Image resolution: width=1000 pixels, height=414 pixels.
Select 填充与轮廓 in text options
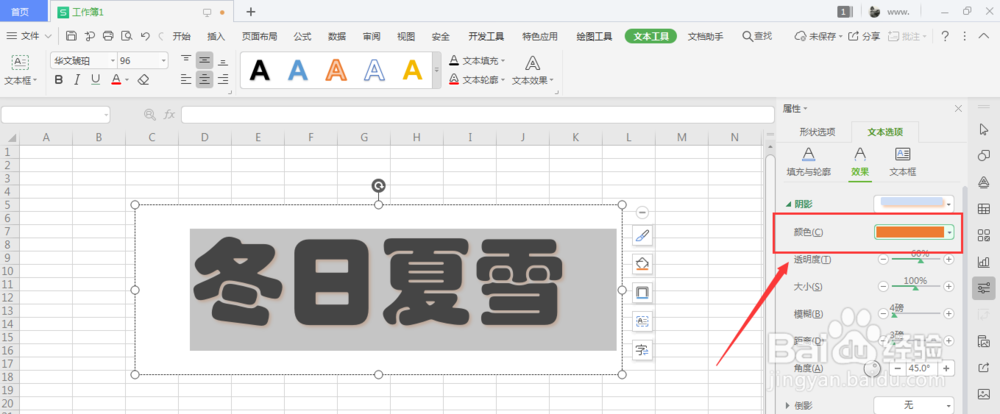[809, 161]
